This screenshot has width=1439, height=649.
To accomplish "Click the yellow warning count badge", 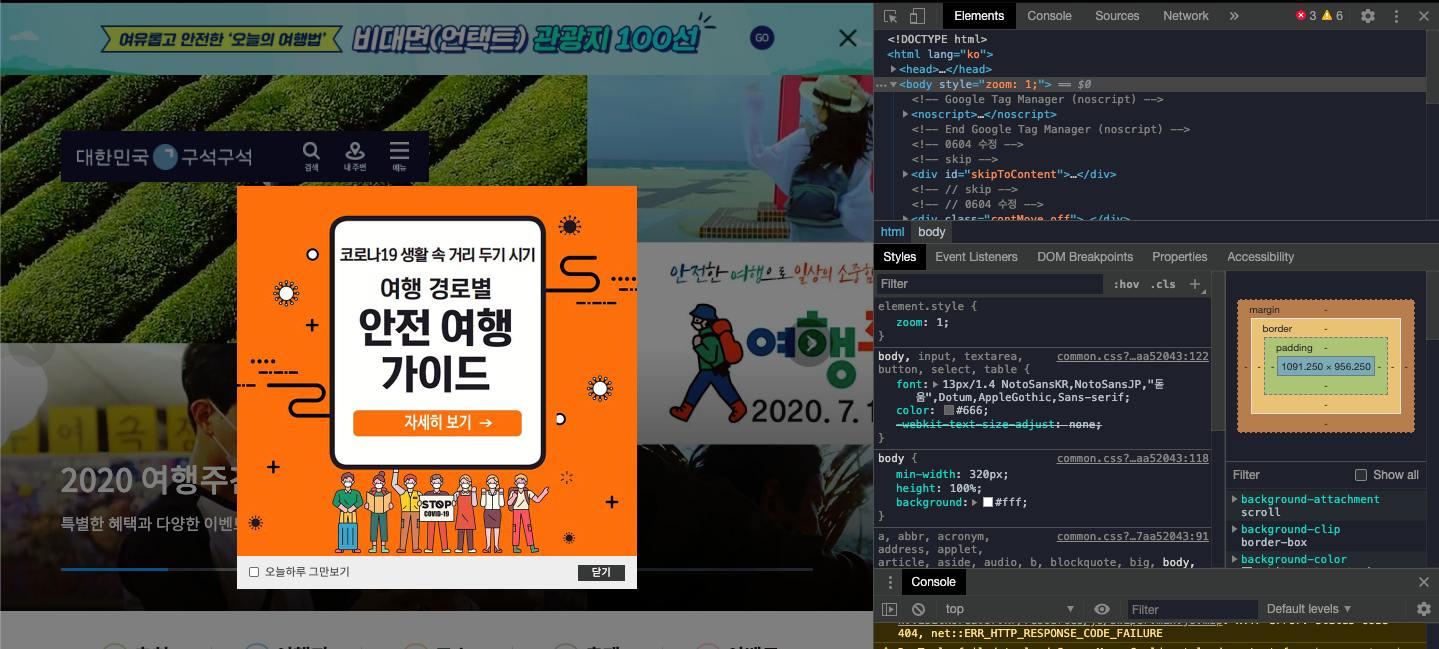I will 1333,16.
